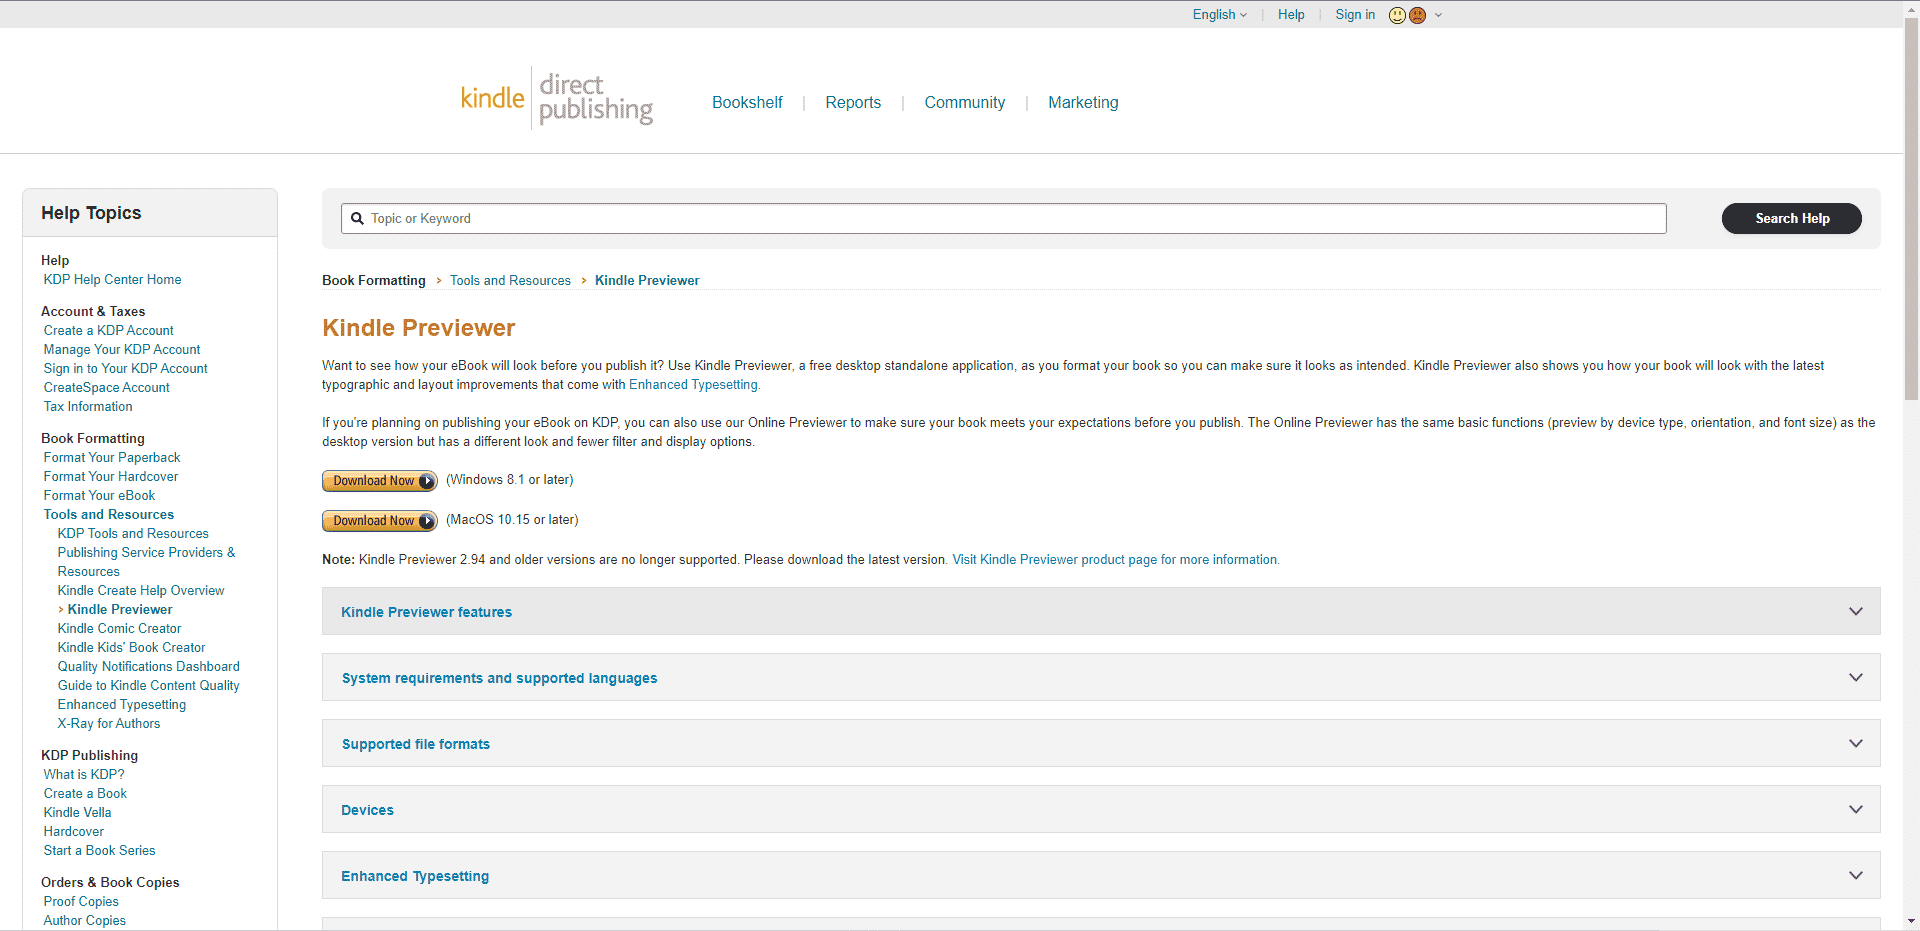
Task: Select Kindle Previewer in sidebar
Action: pos(120,609)
